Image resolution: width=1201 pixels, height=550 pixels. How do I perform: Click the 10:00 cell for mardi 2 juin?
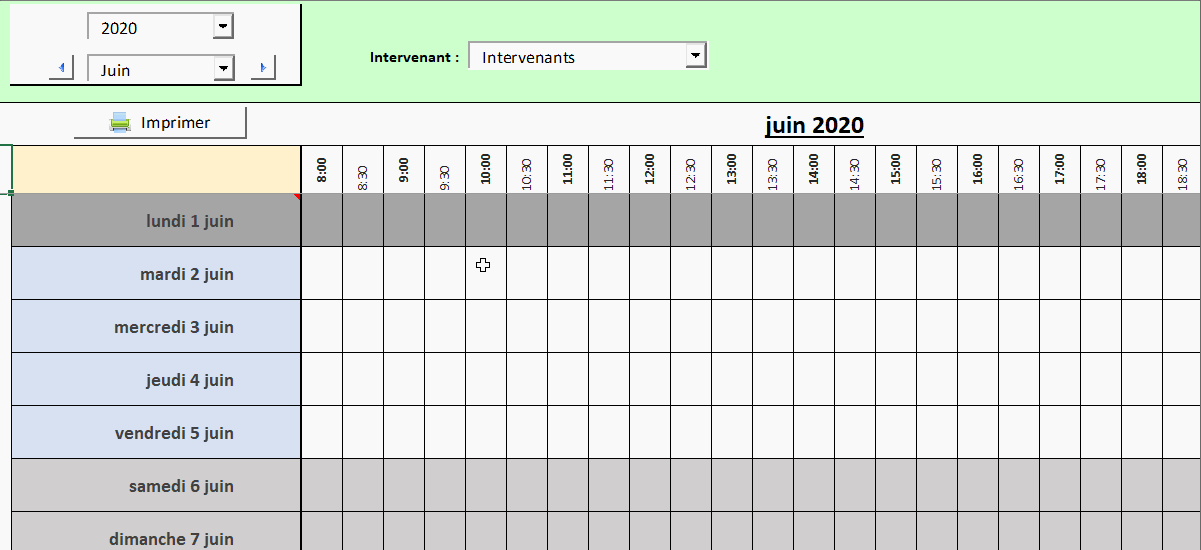[x=486, y=273]
